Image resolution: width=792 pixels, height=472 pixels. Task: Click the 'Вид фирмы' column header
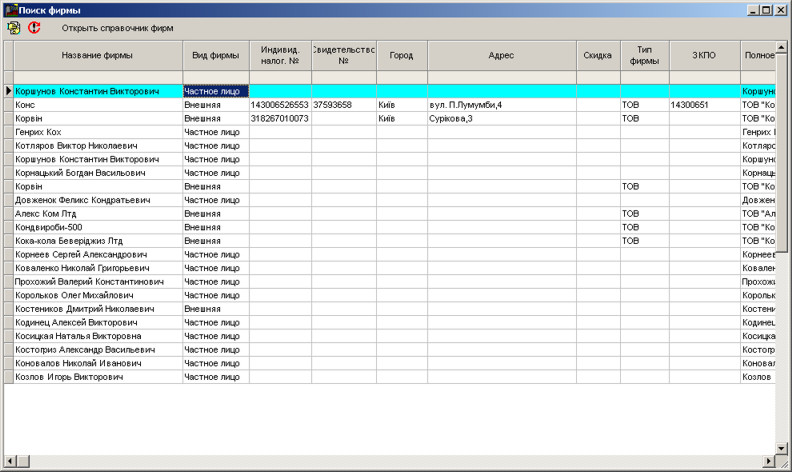(x=215, y=56)
